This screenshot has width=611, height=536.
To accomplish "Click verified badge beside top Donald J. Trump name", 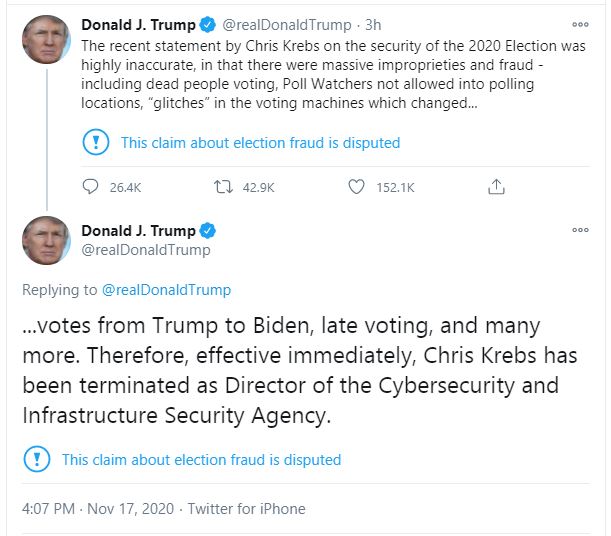I will pos(208,25).
